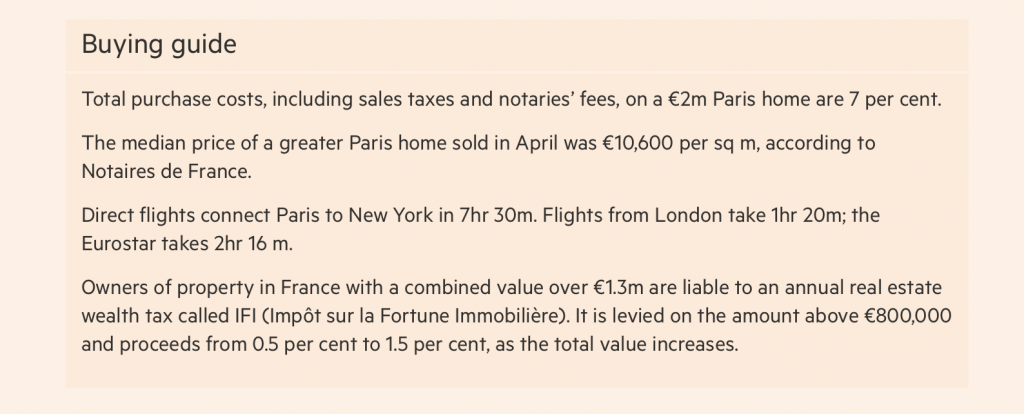
Task: Click the 'Buying guide' heading
Action: (159, 44)
